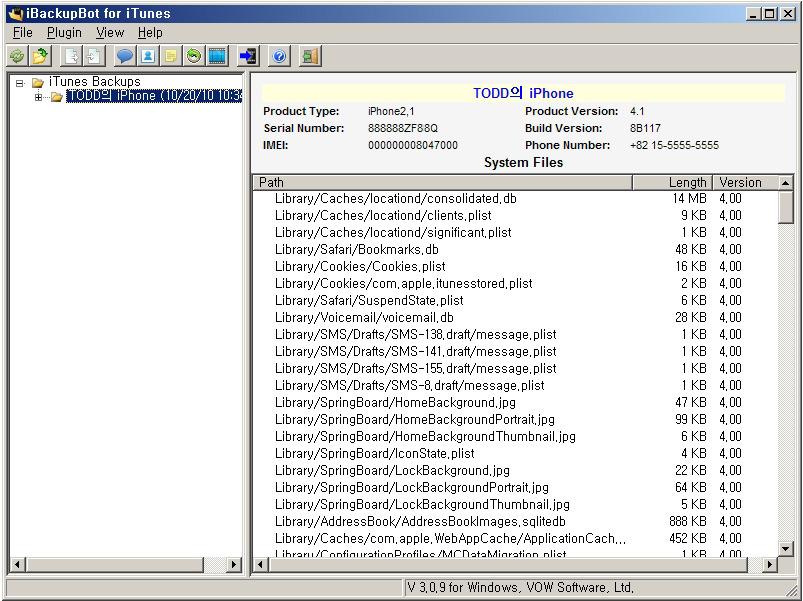The image size is (803, 601).
Task: Sort files by Length column header
Action: coord(672,182)
